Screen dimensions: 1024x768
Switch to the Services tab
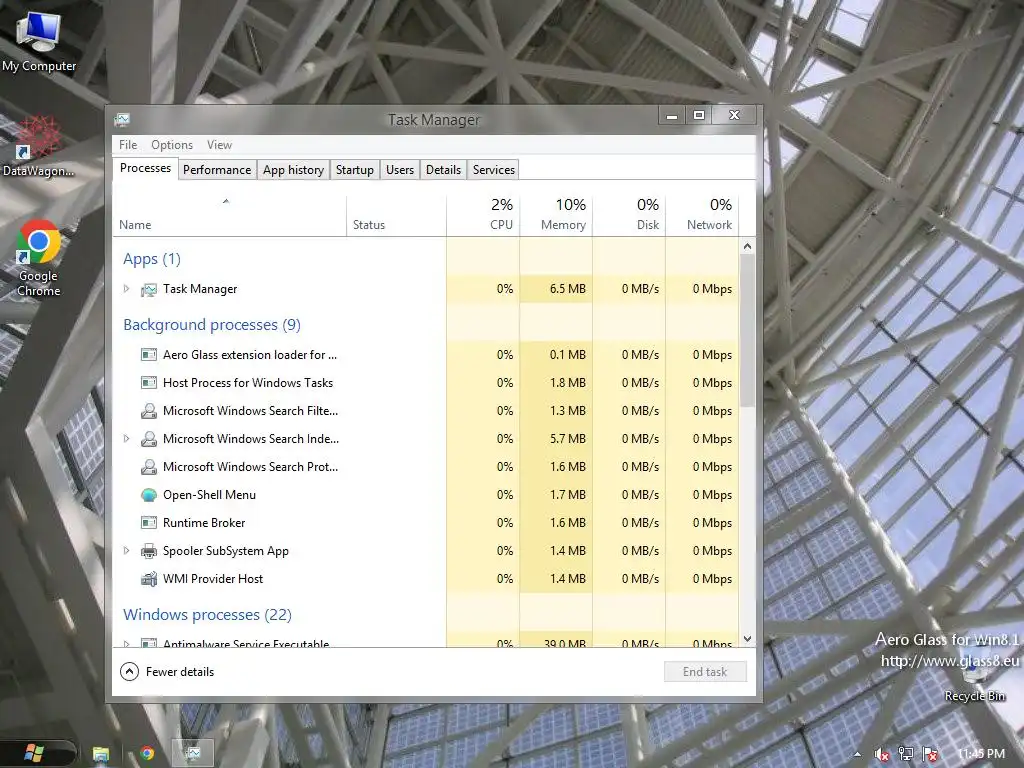[x=494, y=170]
